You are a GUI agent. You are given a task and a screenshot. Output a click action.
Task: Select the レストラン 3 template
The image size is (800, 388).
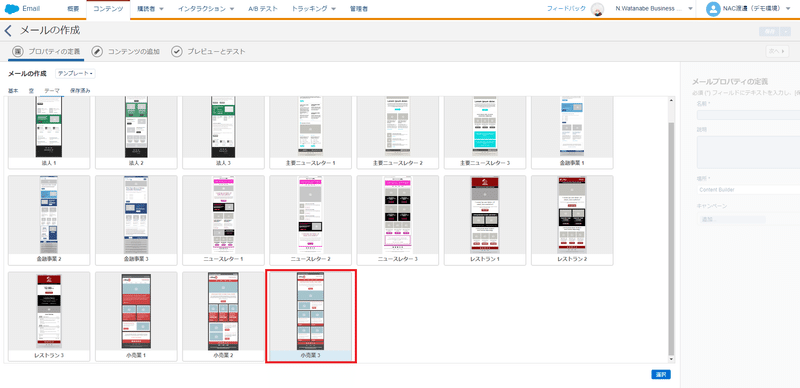(x=49, y=317)
